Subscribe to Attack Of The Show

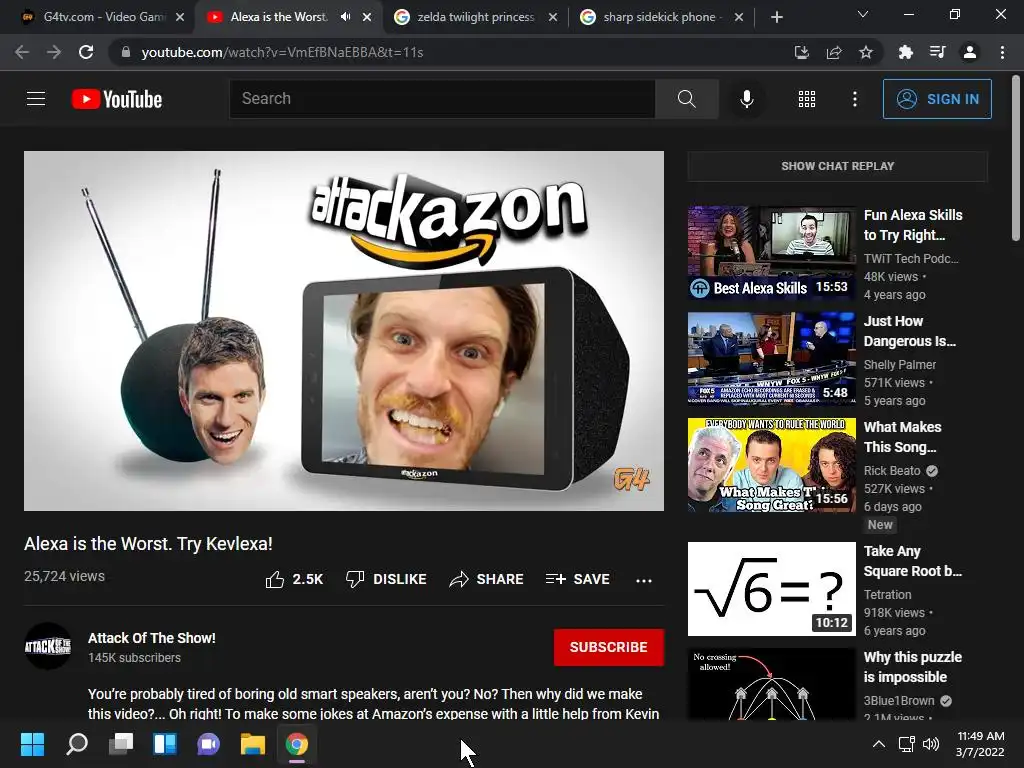[609, 647]
